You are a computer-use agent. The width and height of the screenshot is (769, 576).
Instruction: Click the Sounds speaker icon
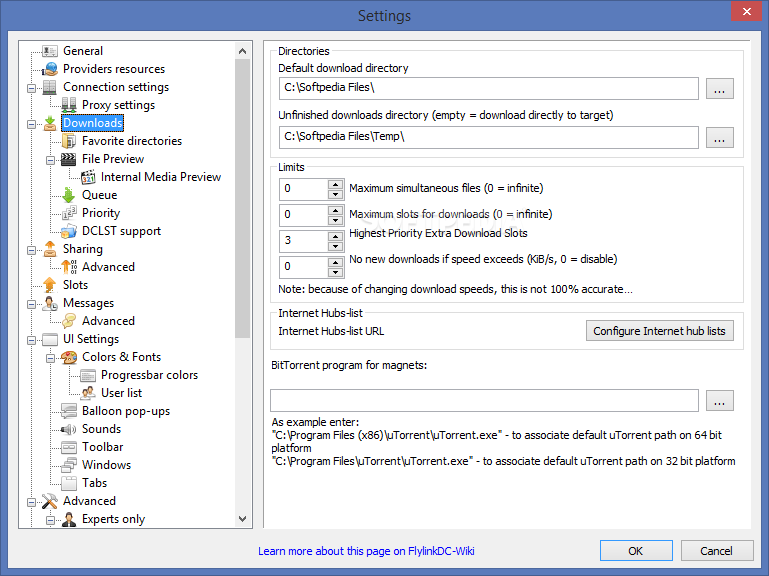[x=69, y=429]
